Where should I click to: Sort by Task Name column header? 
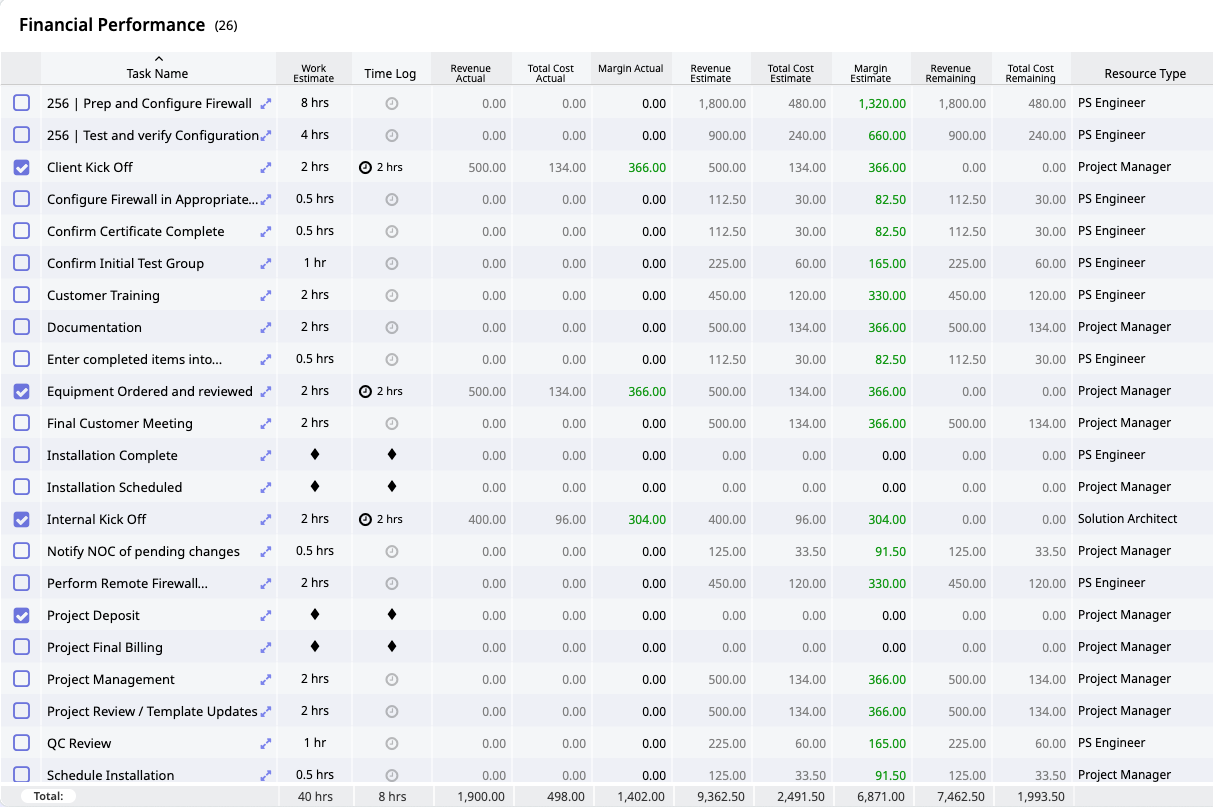point(158,69)
